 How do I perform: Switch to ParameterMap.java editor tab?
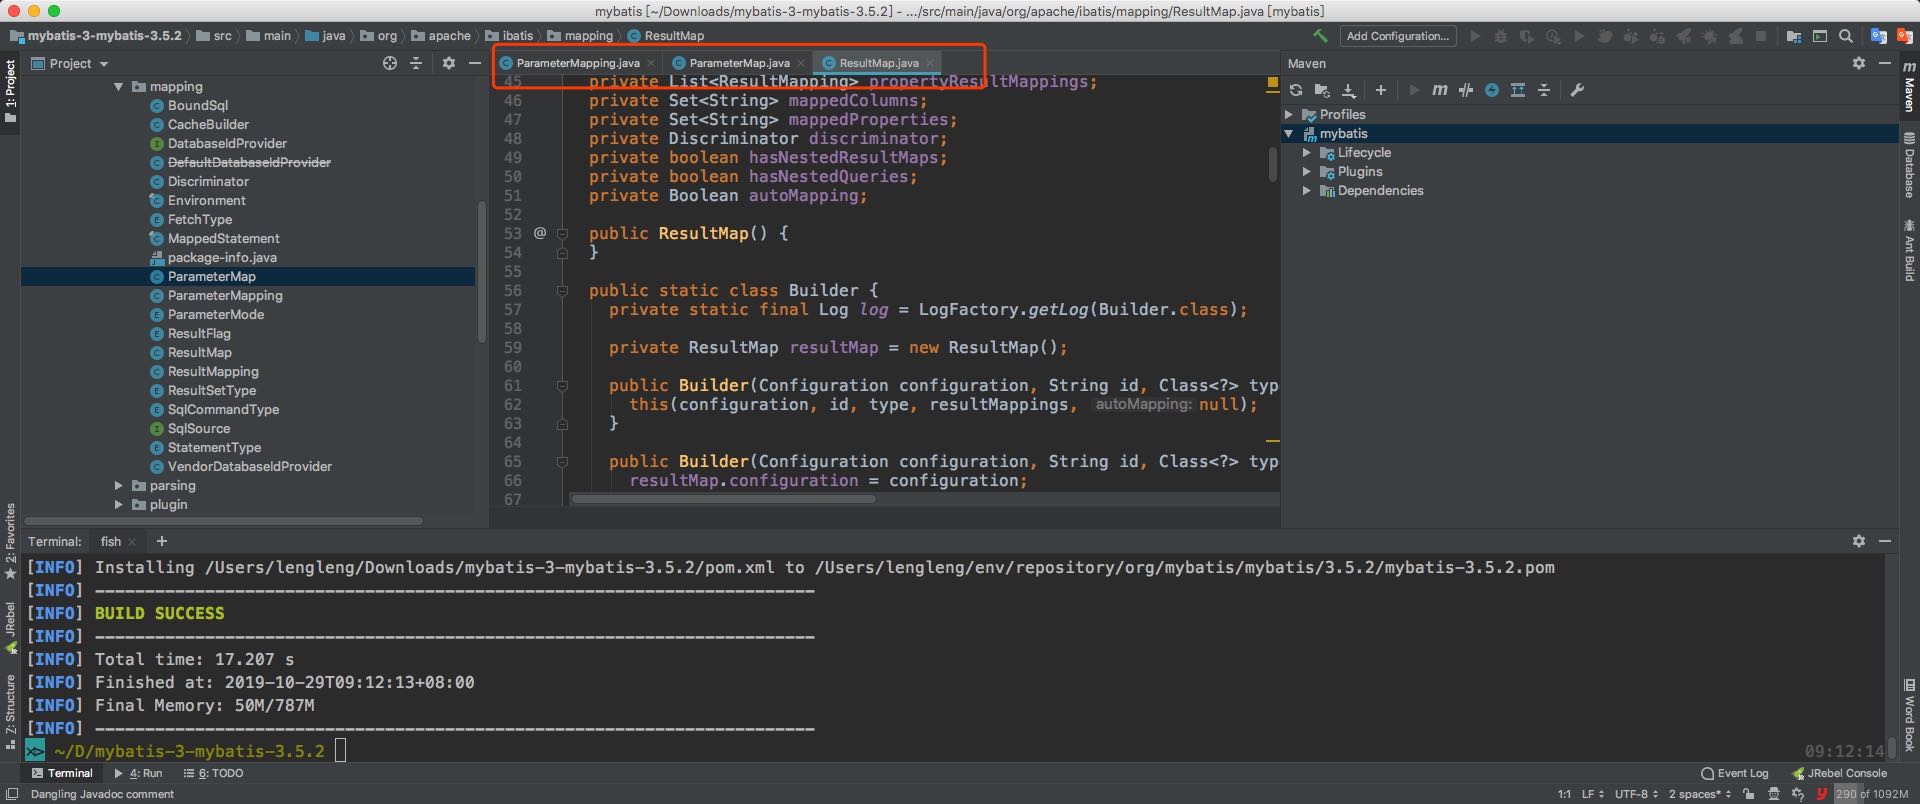coord(739,63)
